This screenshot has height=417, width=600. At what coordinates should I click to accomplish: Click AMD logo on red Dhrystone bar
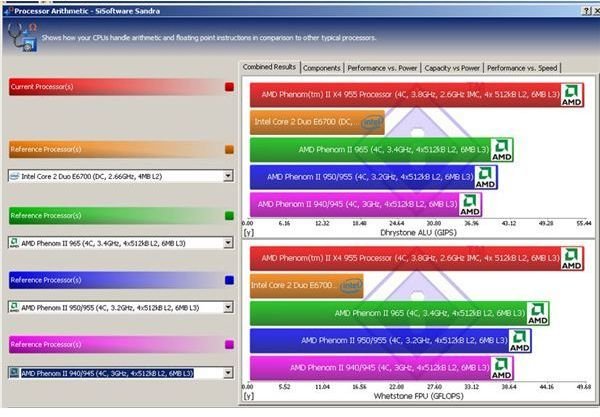tap(571, 95)
